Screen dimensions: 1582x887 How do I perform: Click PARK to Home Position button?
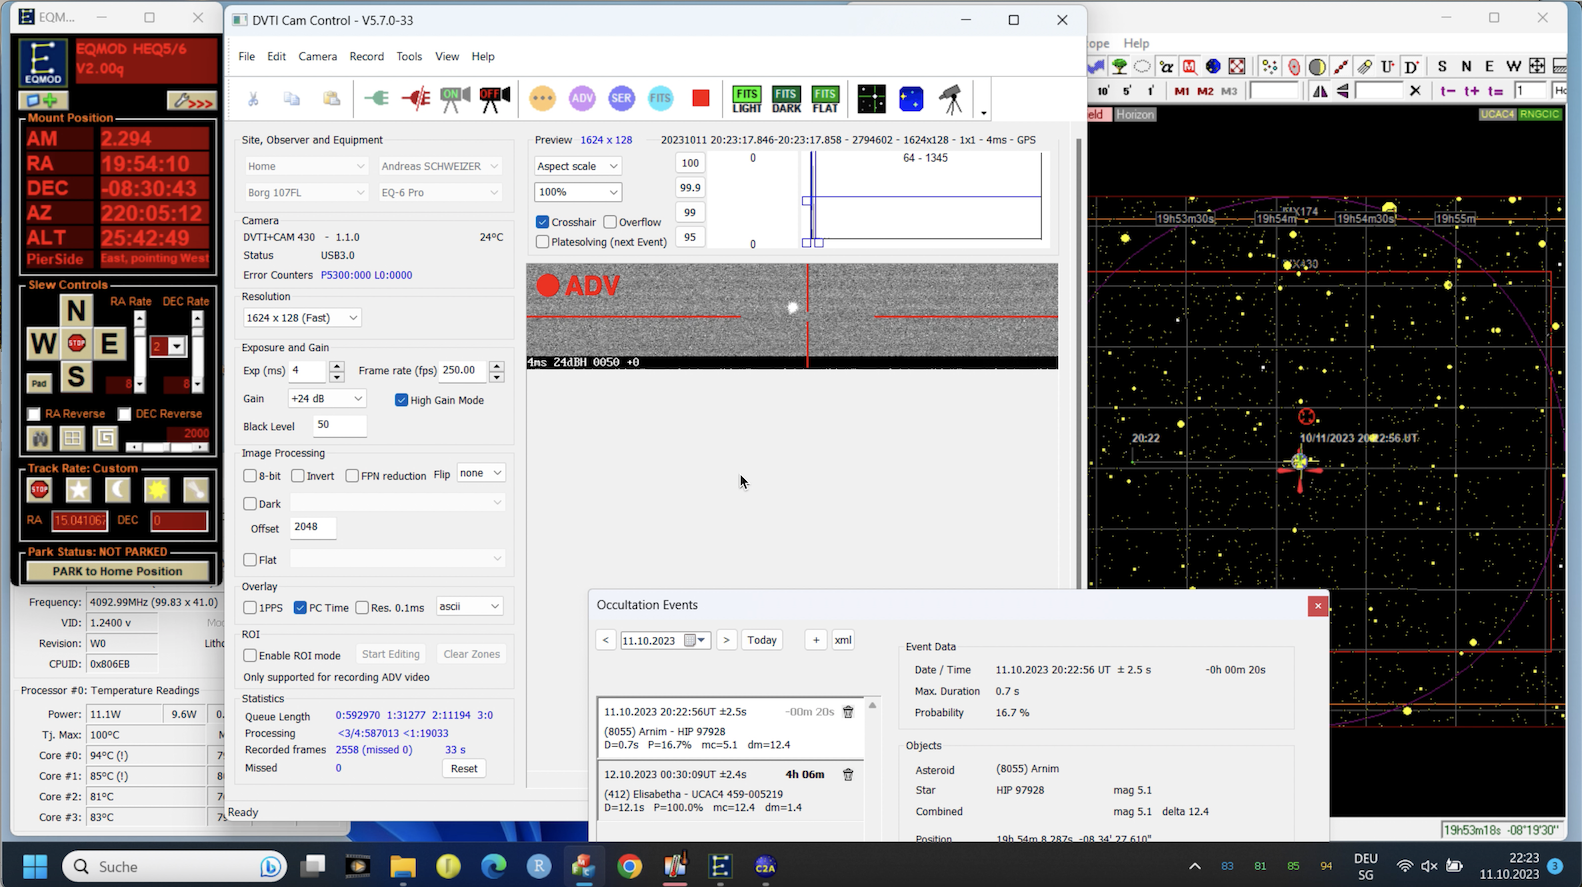118,572
